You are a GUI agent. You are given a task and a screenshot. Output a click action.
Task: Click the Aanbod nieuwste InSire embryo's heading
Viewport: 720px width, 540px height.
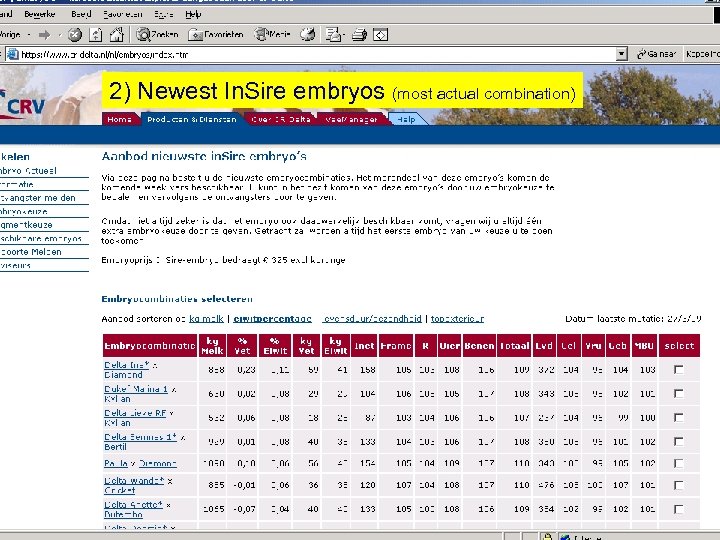(204, 156)
